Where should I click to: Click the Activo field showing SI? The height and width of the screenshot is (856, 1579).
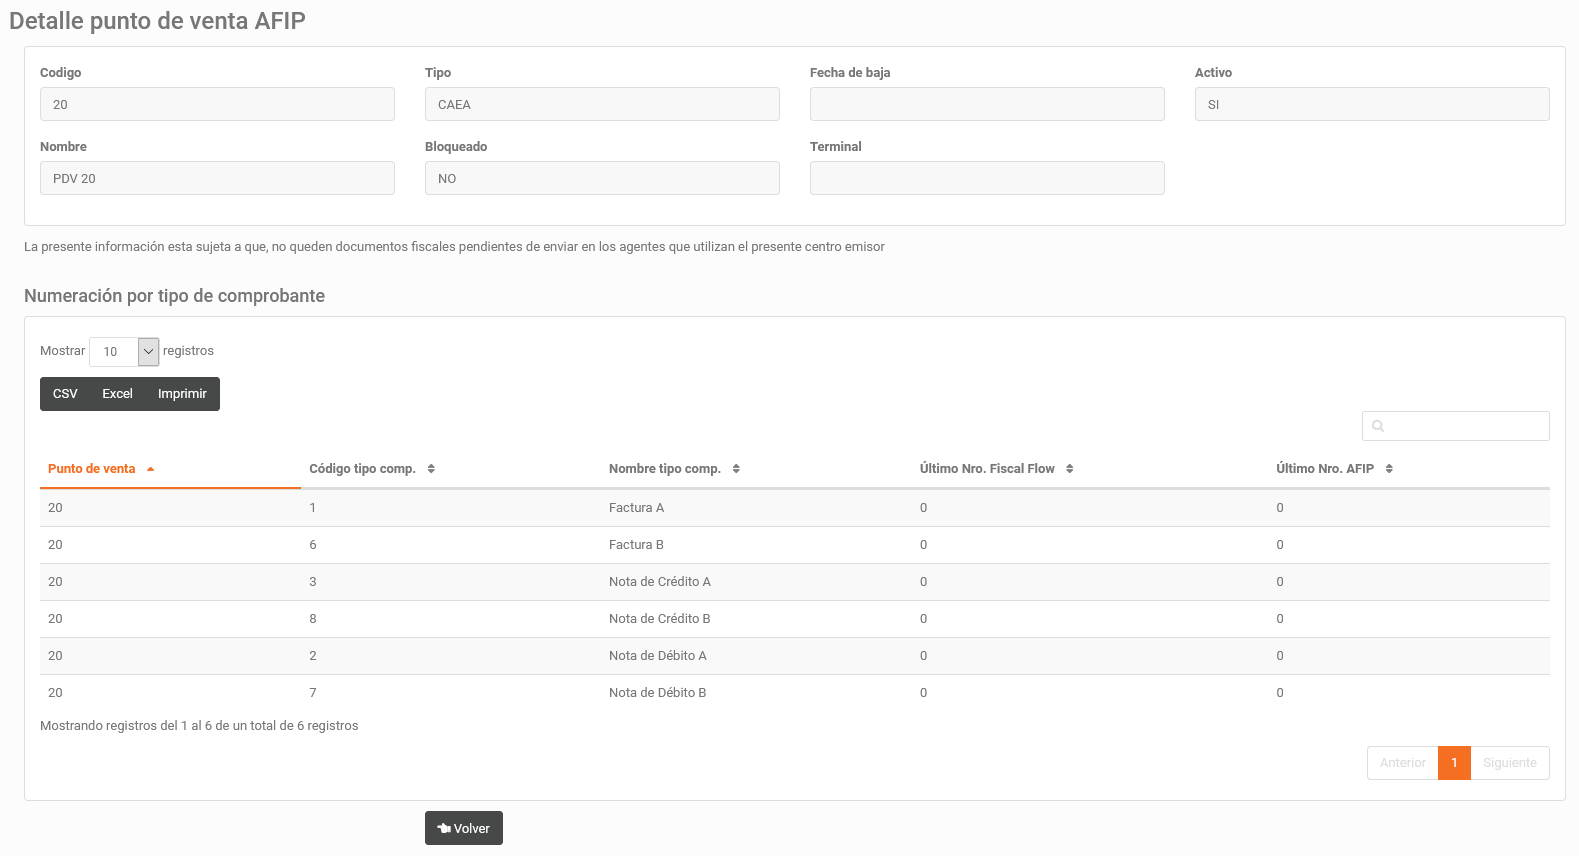(x=1372, y=104)
